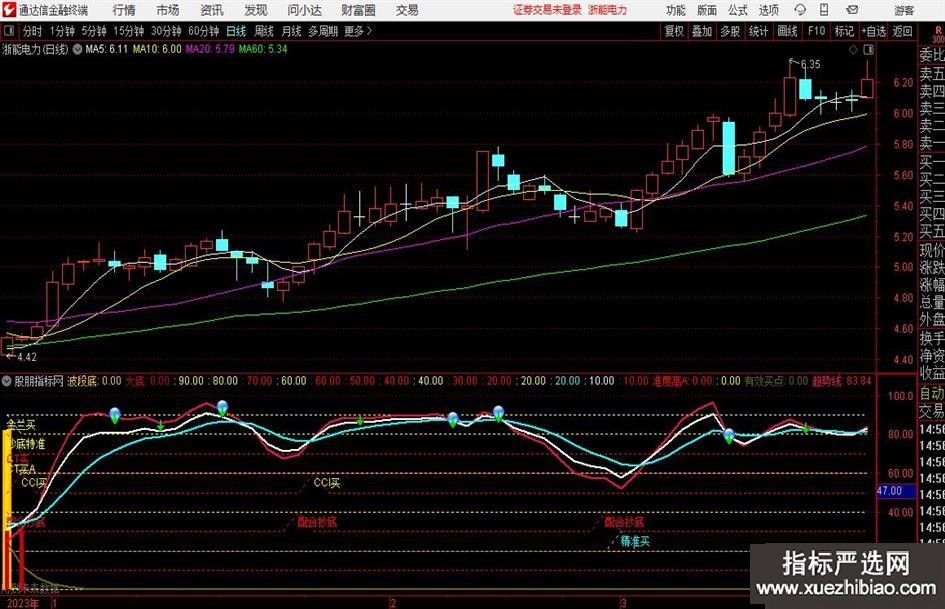The height and width of the screenshot is (609, 945).
Task: Switch to 分时 chart tab
Action: pos(33,31)
